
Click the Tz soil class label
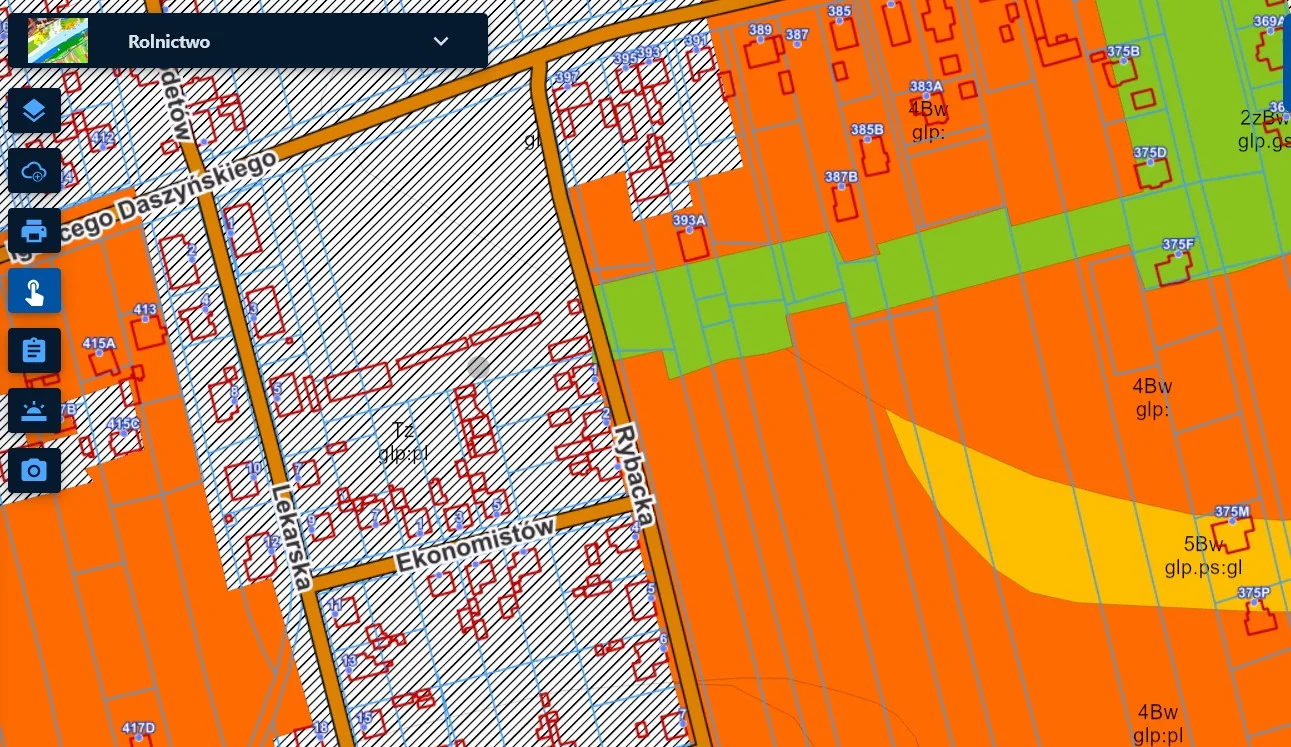point(403,430)
